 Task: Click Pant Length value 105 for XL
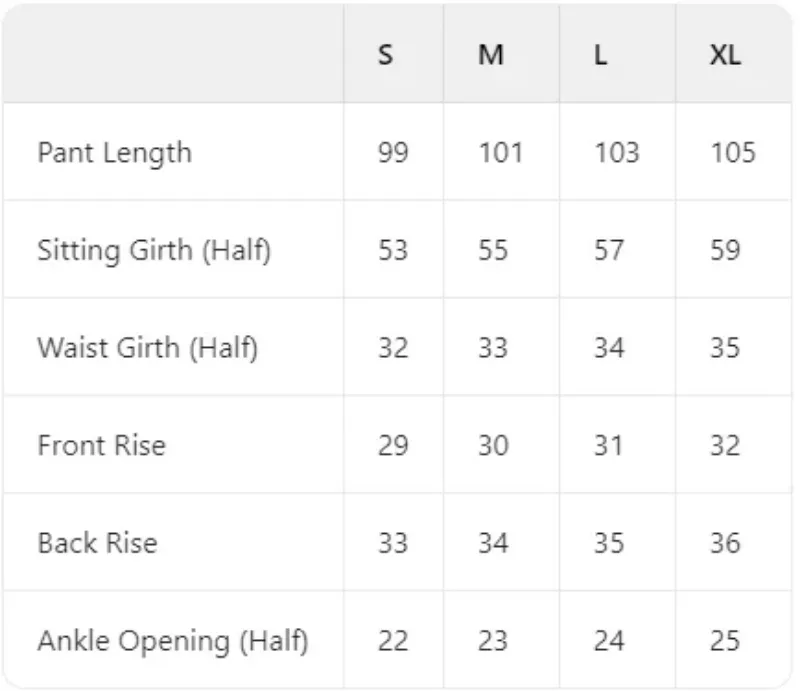coord(733,153)
